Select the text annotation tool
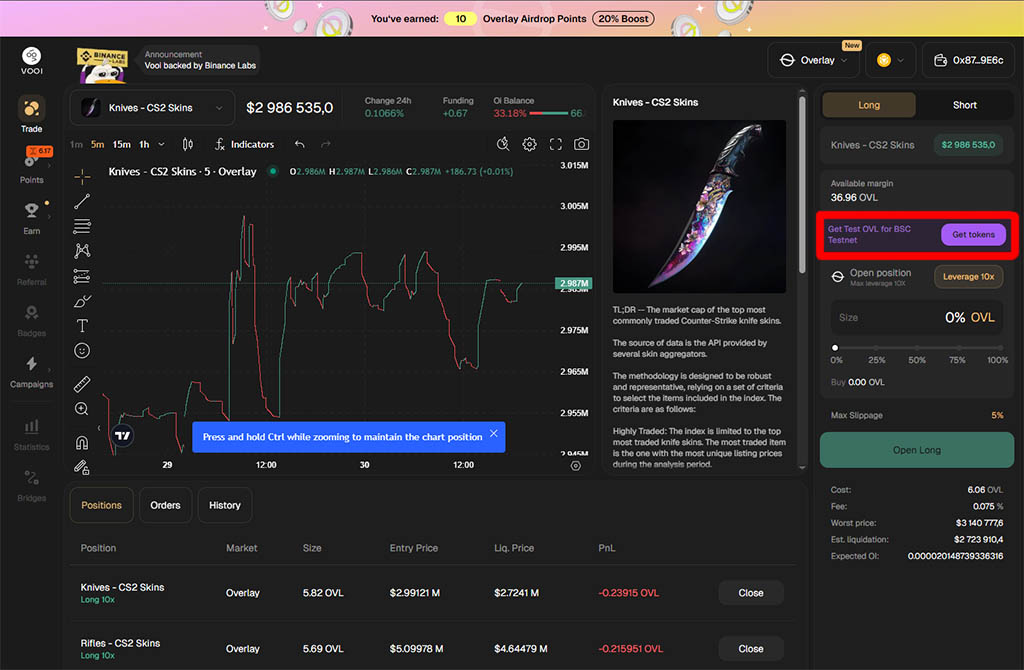Image resolution: width=1024 pixels, height=670 pixels. (82, 326)
